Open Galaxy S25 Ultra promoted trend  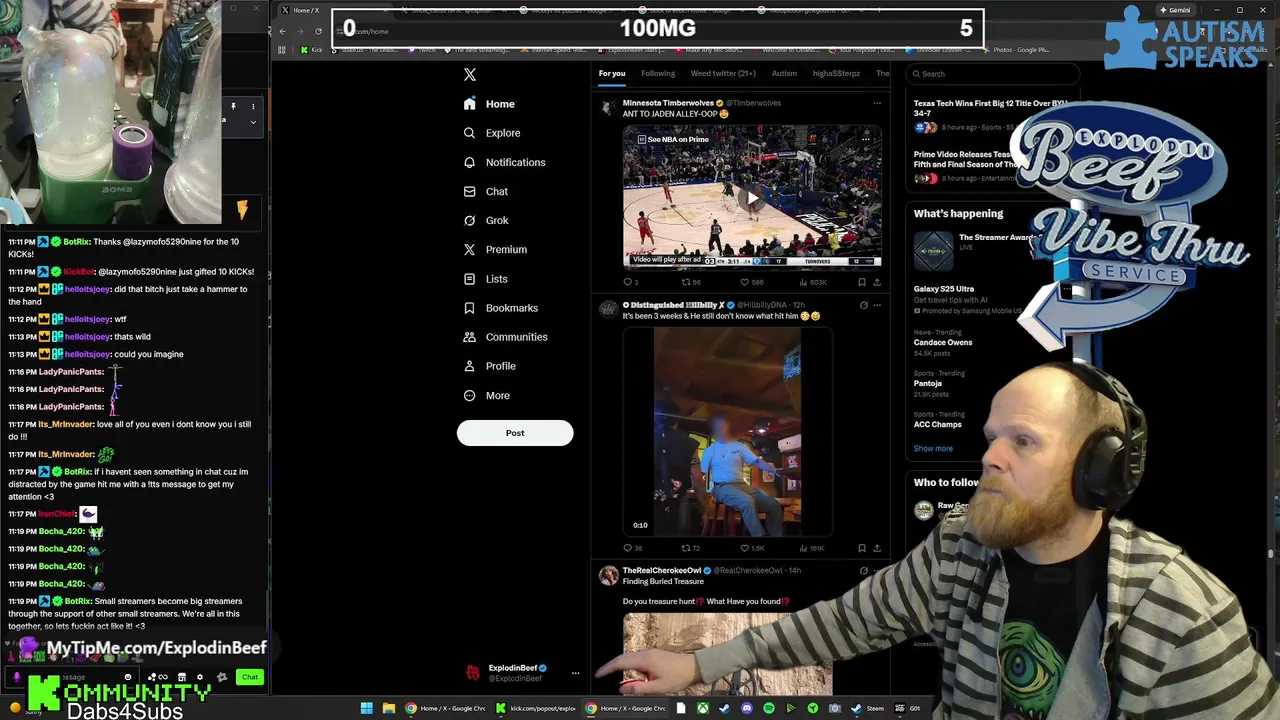pos(968,299)
